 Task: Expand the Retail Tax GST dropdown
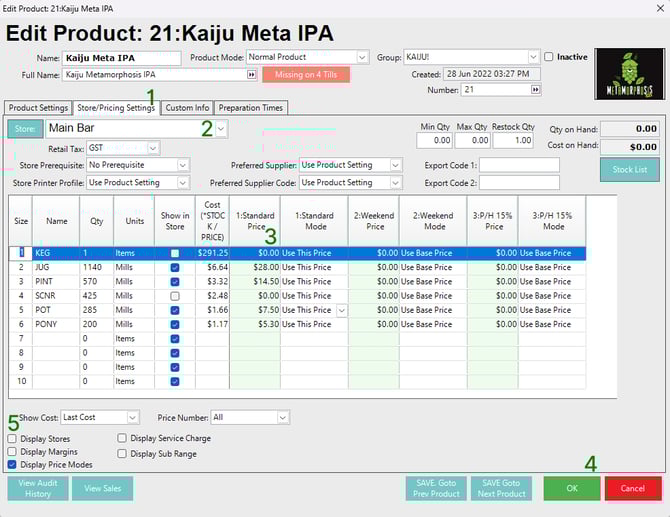point(153,148)
